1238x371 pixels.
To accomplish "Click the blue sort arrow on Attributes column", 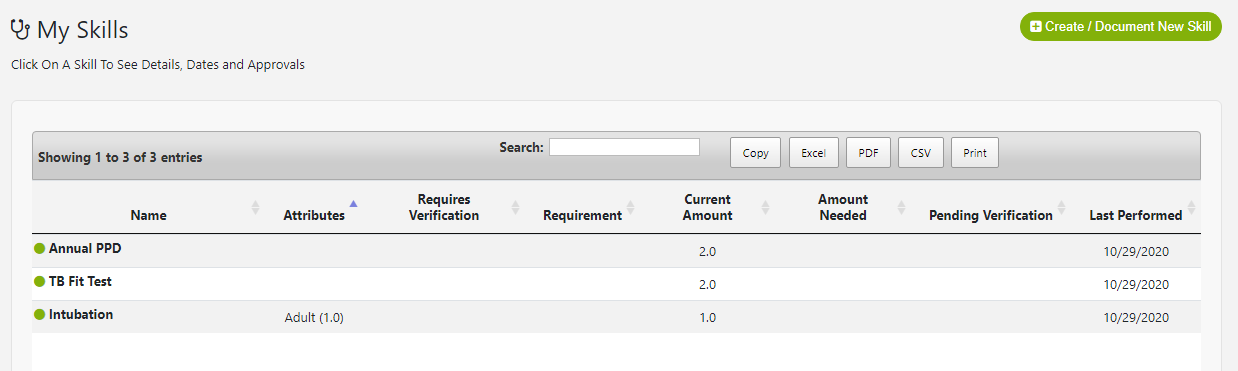I will pos(353,203).
